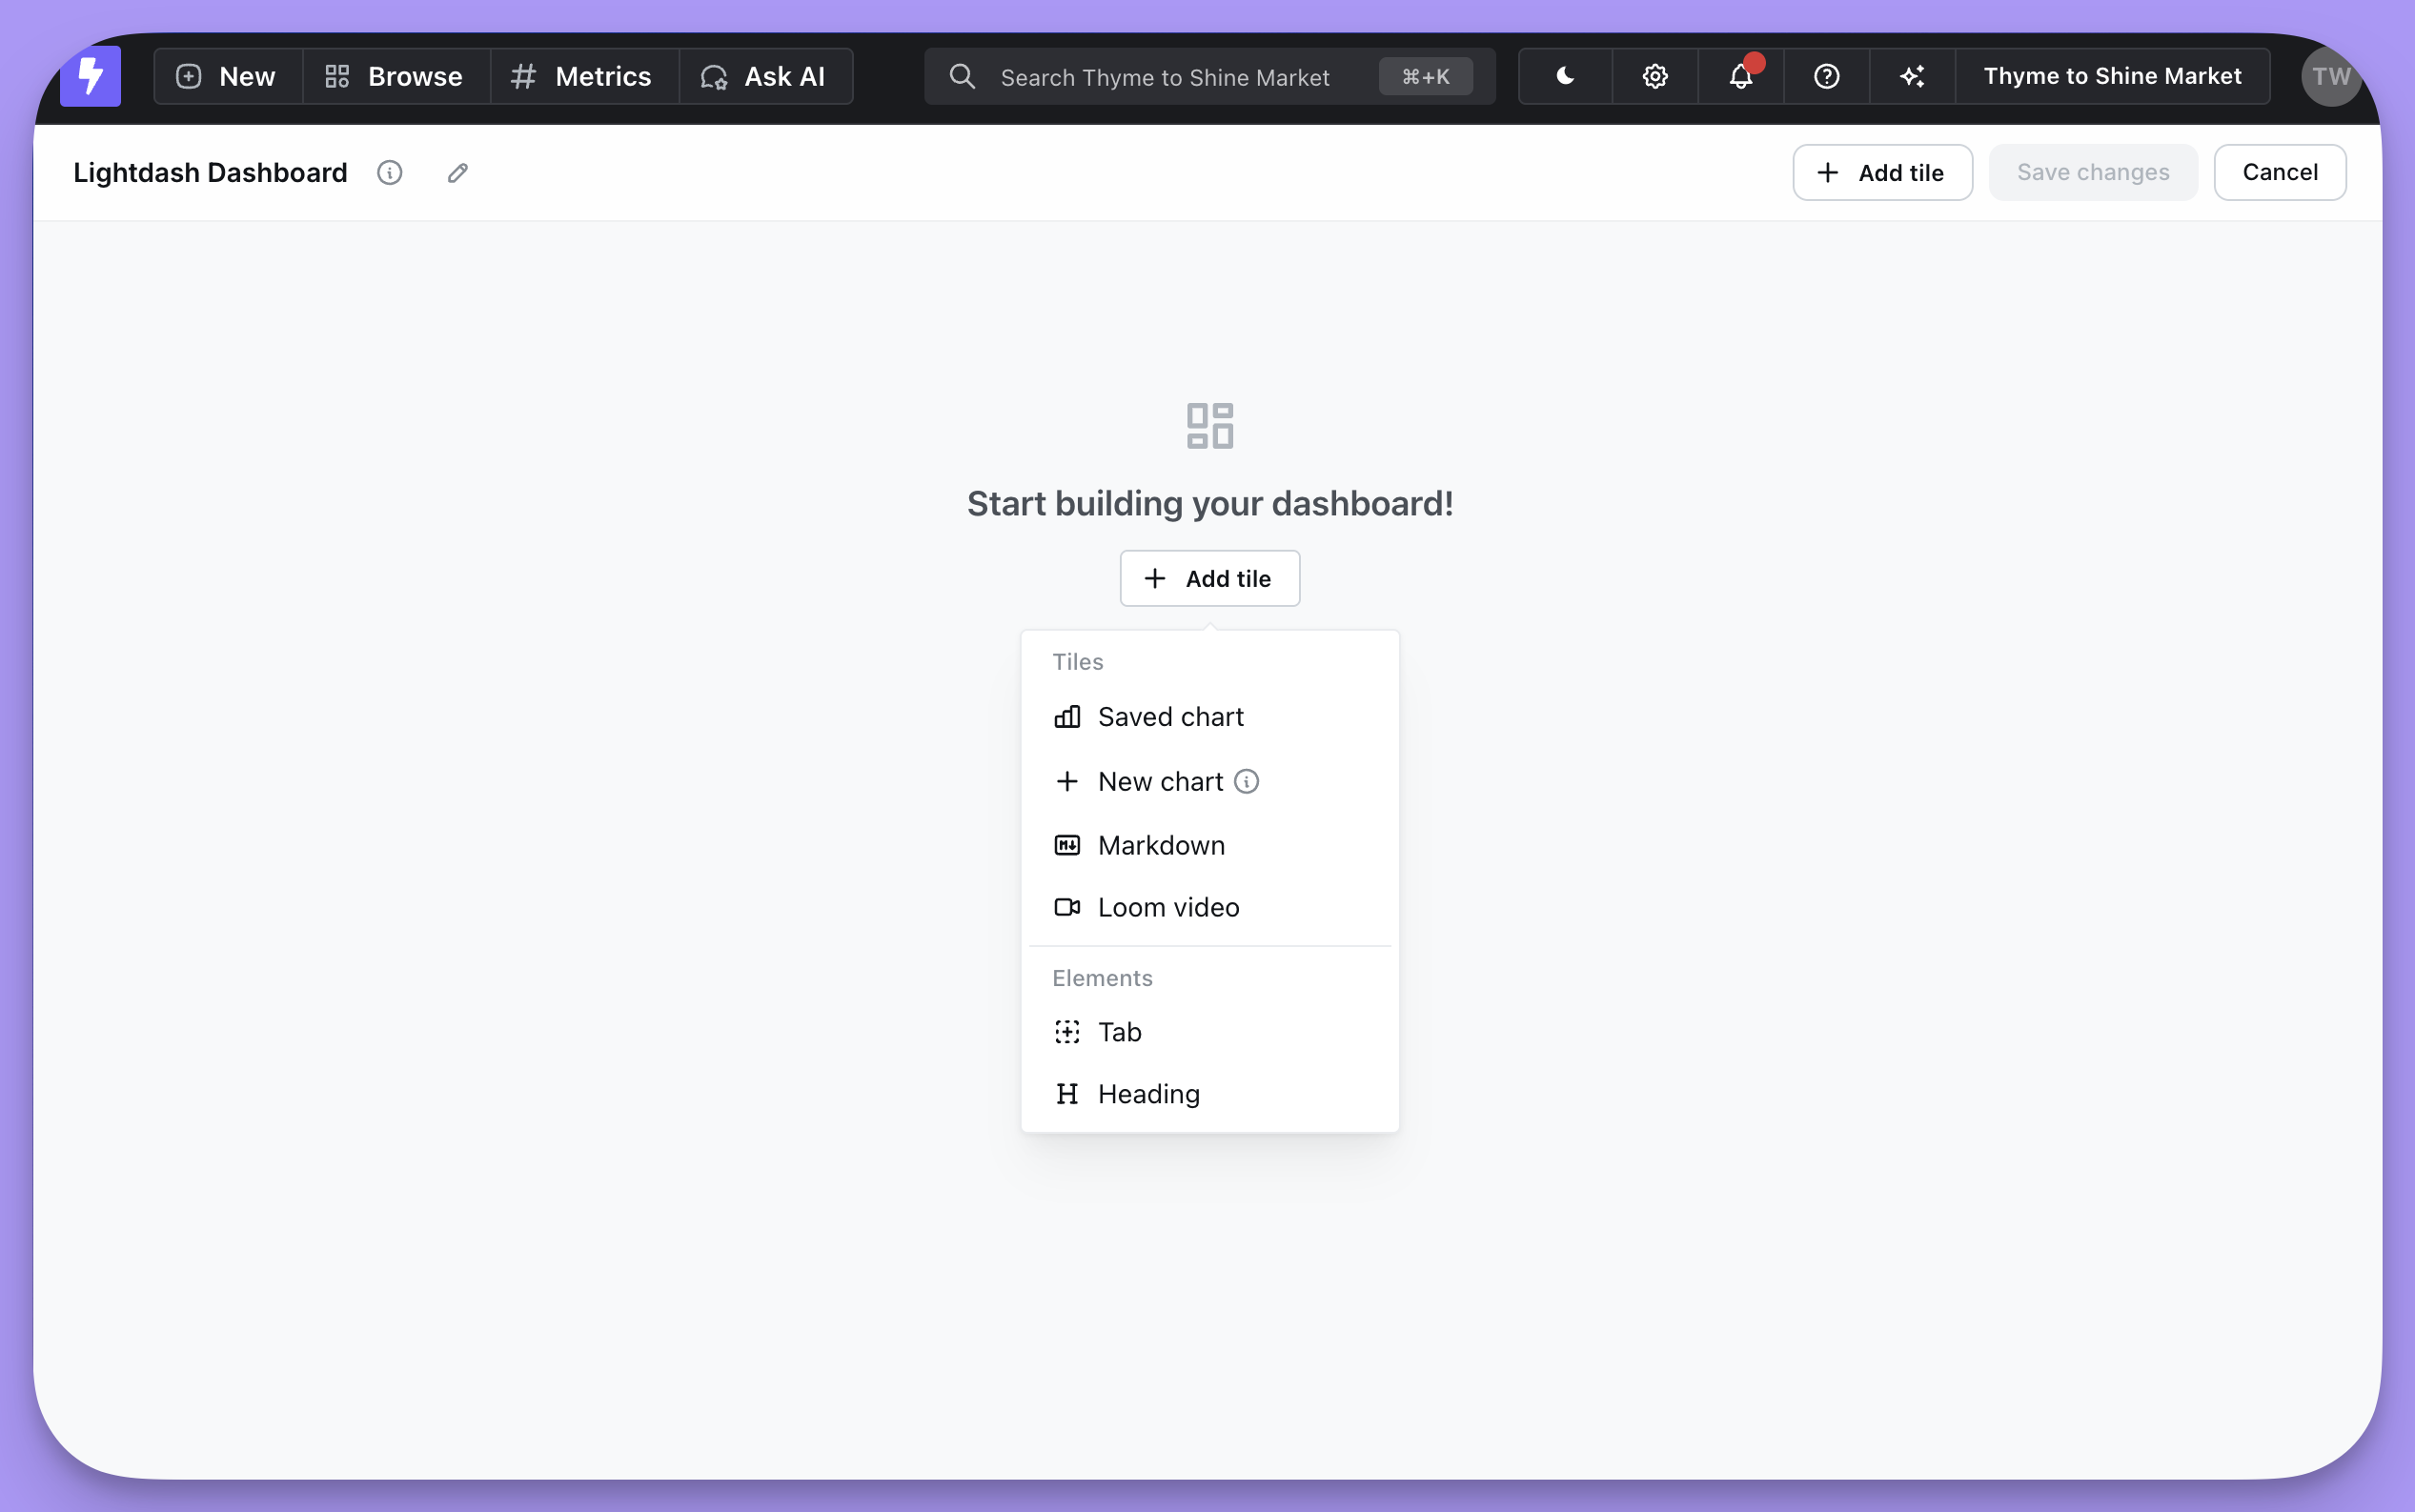Open Thyme to Shine Market project switcher

pyautogui.click(x=2112, y=76)
